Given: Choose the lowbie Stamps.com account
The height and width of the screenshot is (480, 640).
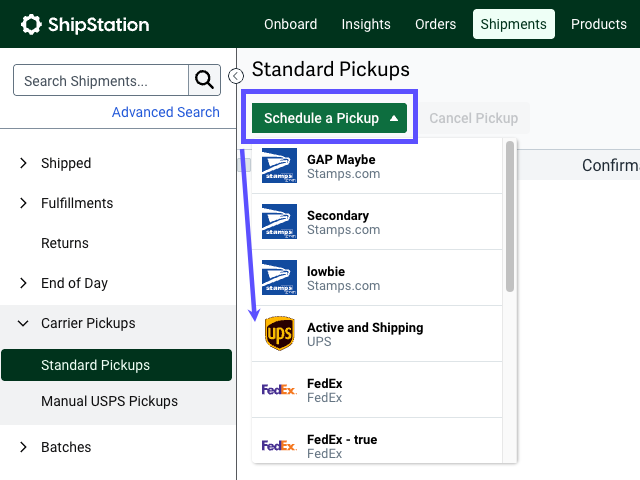Looking at the screenshot, I should point(377,278).
